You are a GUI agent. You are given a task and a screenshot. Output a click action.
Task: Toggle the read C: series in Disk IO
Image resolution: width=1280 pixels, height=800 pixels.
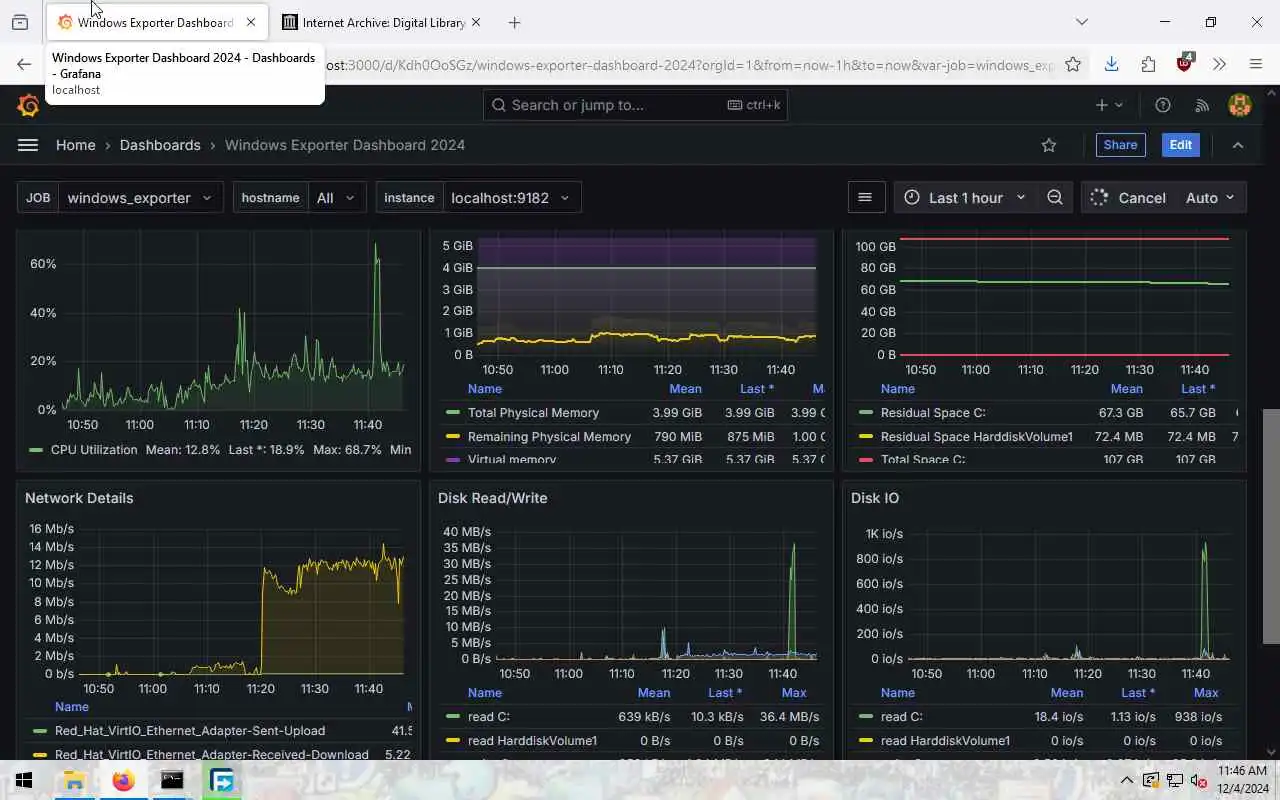(901, 717)
